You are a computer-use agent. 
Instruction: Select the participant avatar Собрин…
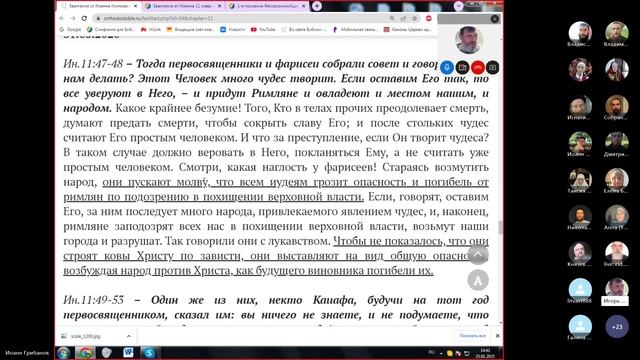click(617, 106)
